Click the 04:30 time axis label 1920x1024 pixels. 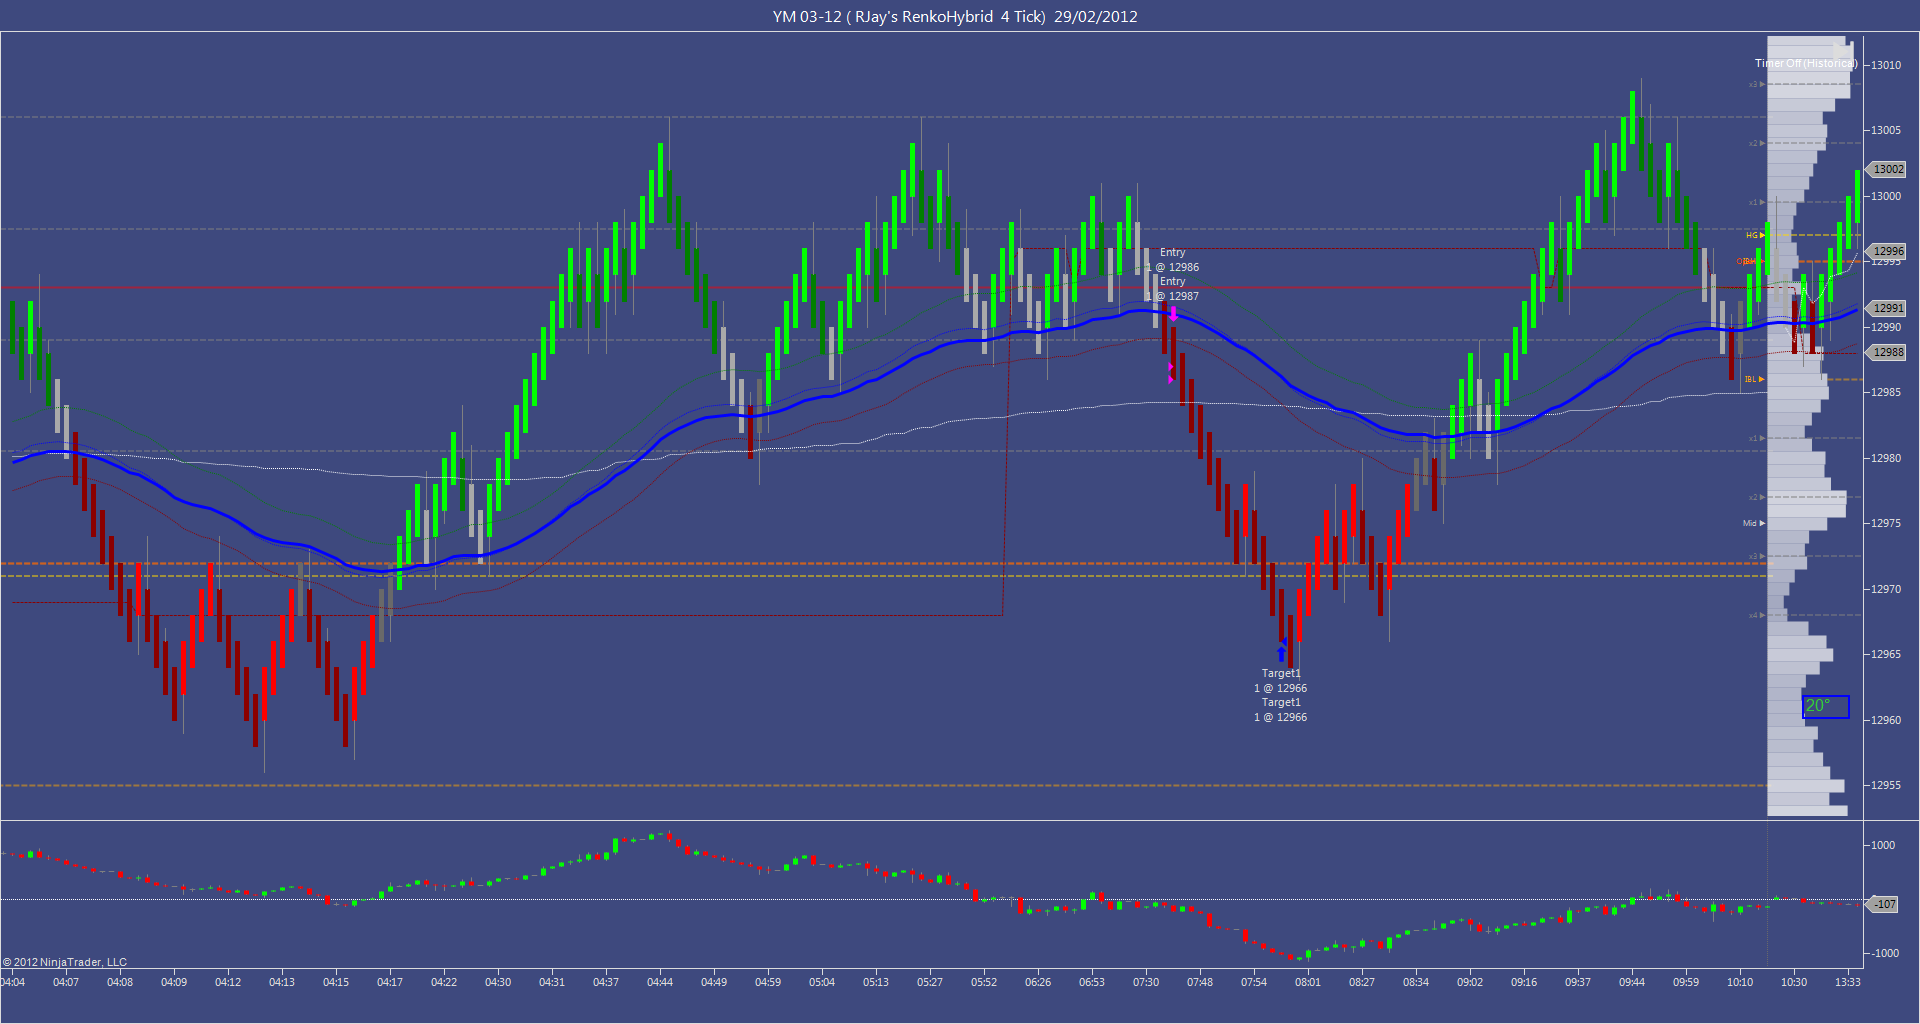(498, 982)
